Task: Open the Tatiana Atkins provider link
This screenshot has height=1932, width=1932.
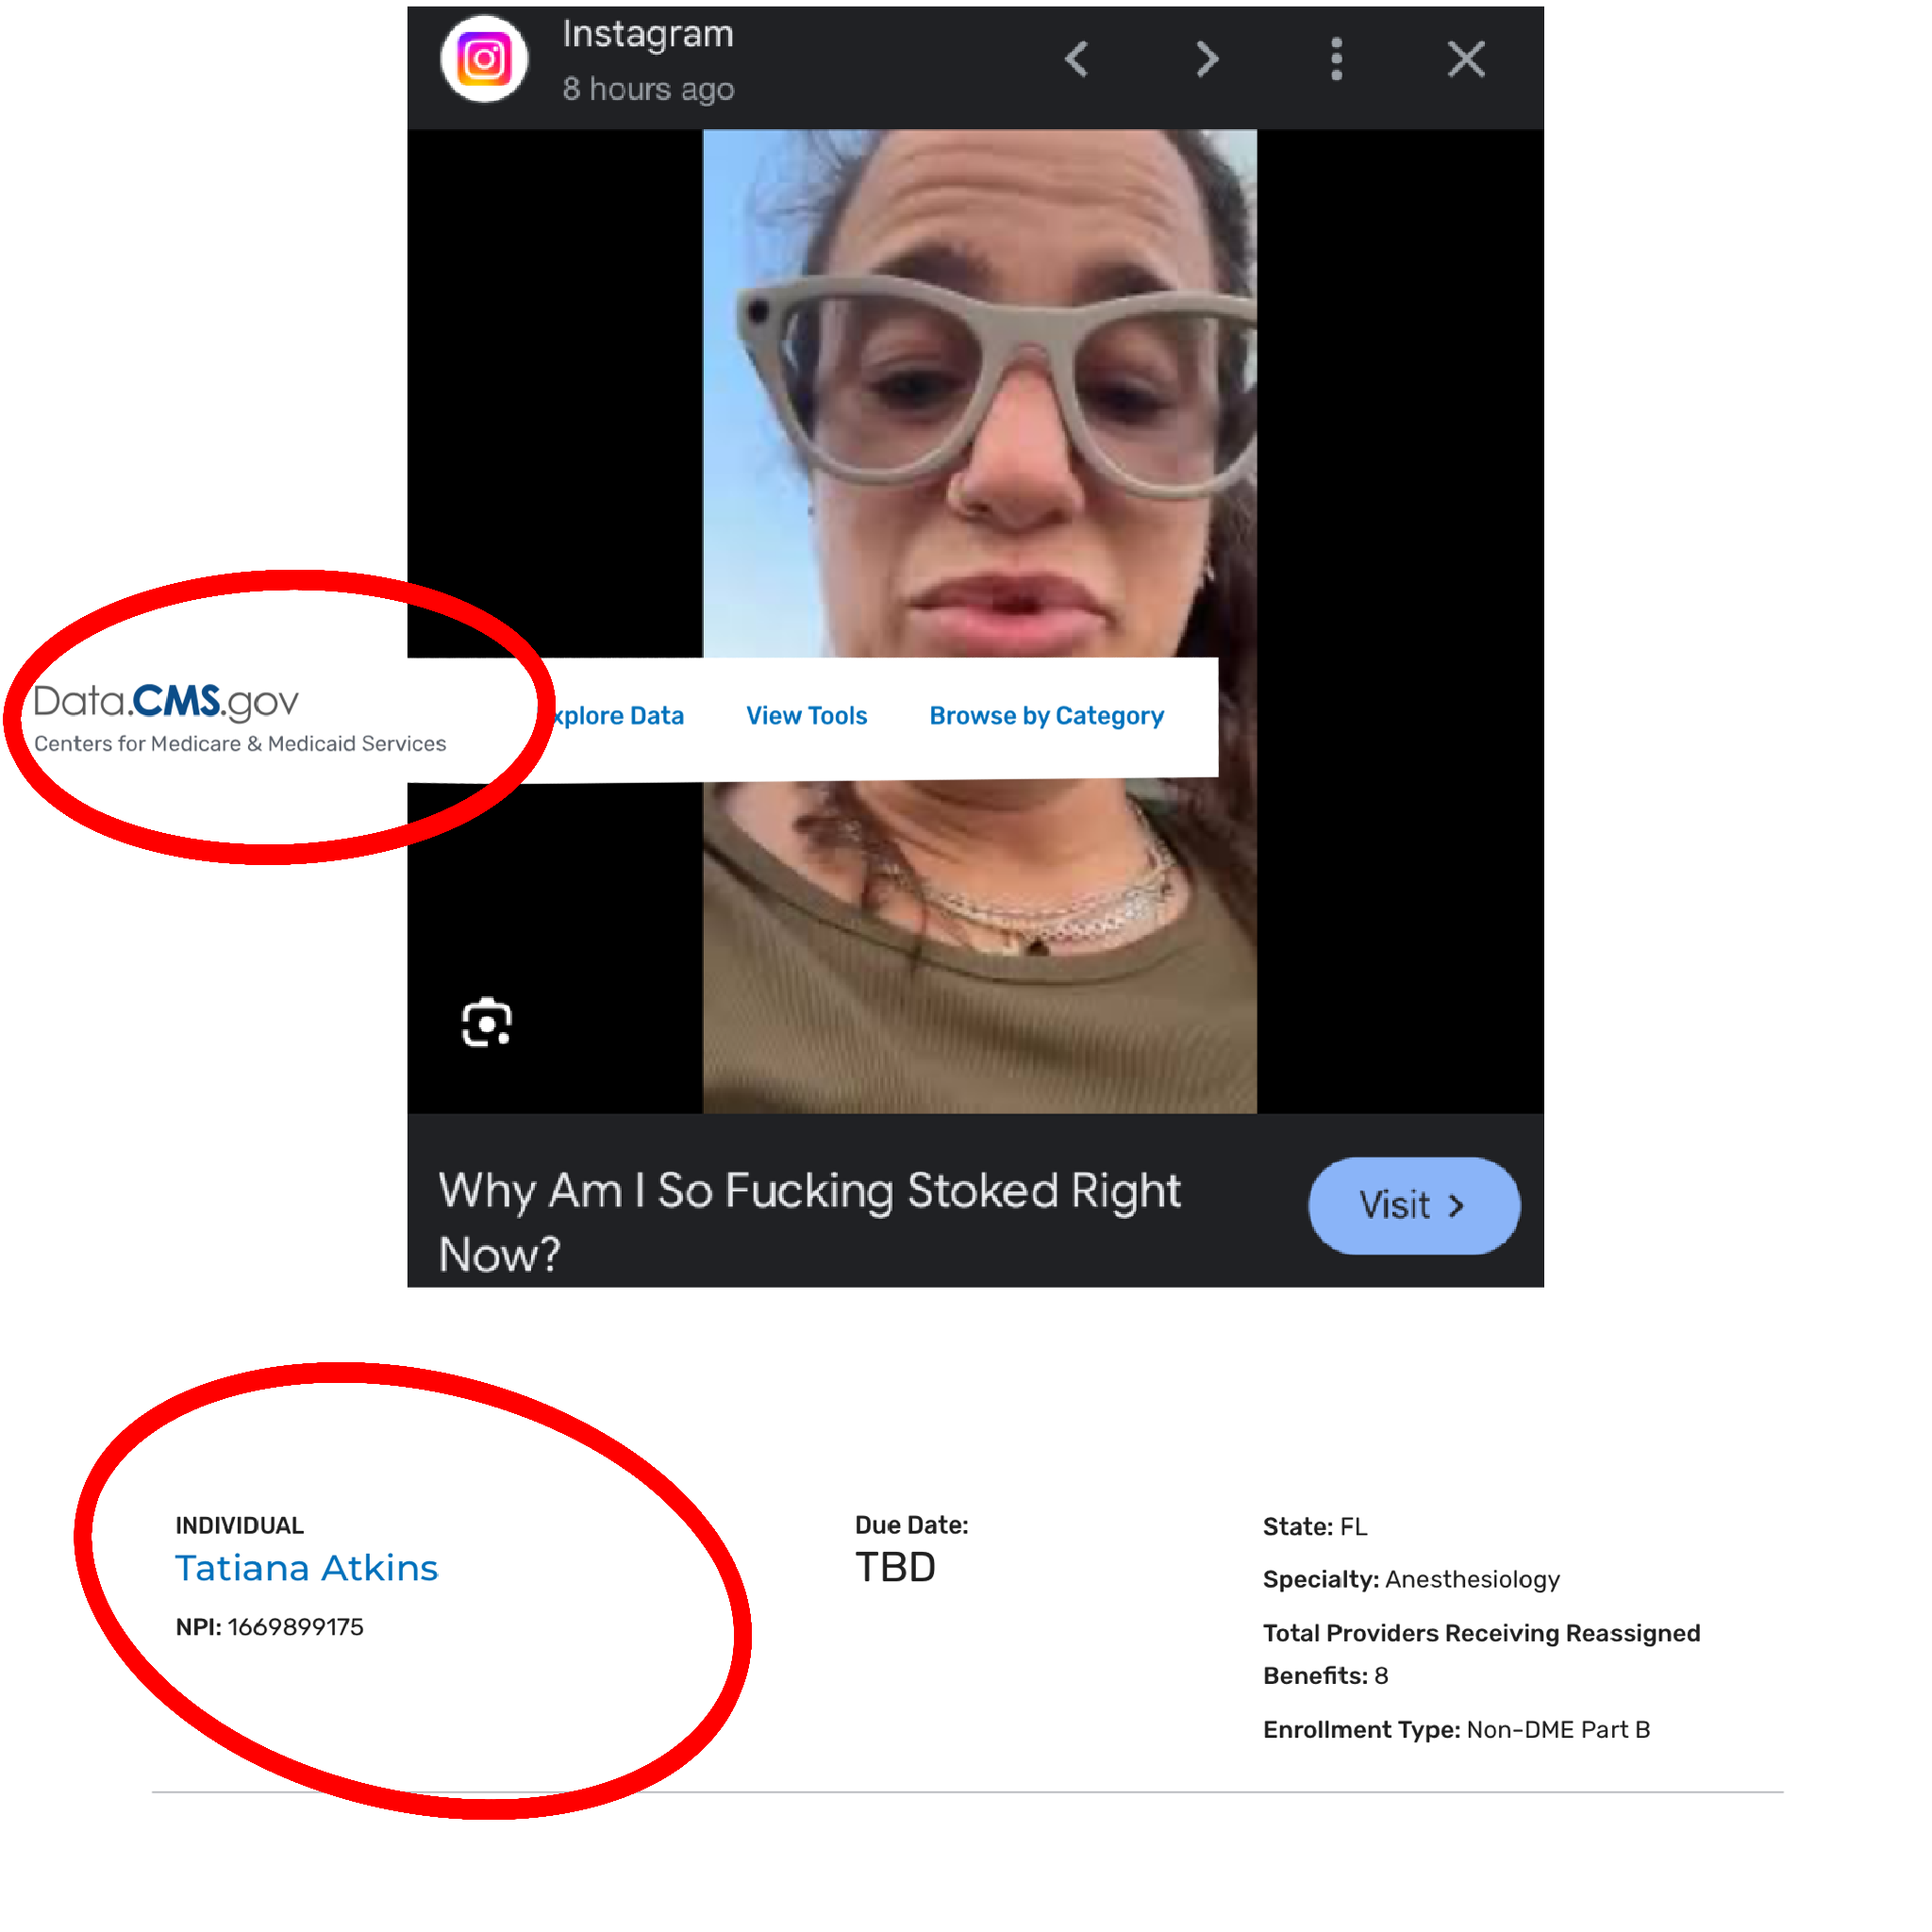Action: (307, 1568)
